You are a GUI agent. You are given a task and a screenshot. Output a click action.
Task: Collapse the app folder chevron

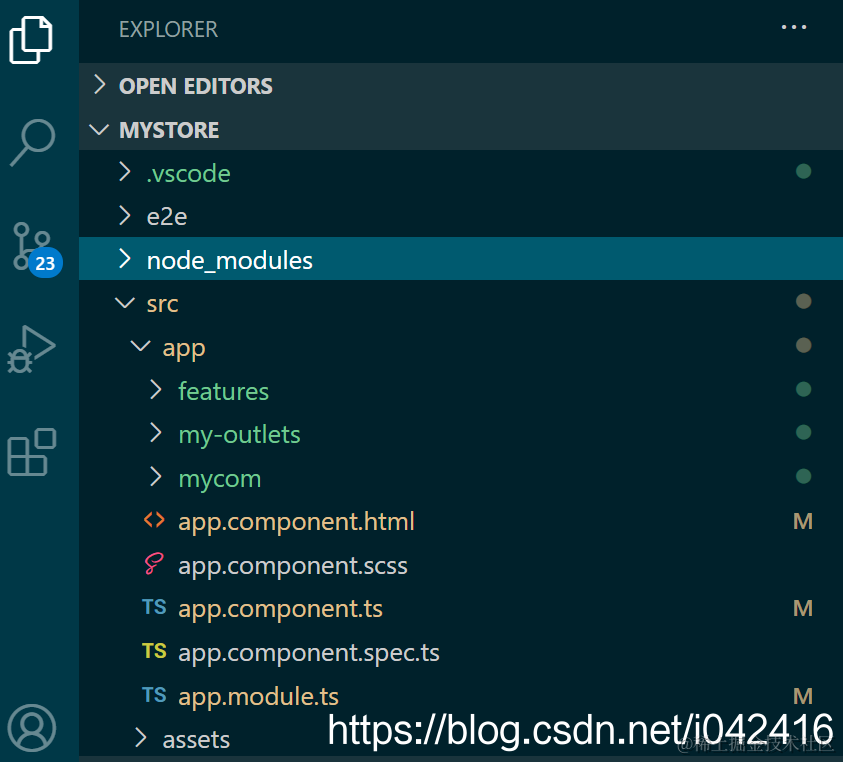tap(140, 346)
